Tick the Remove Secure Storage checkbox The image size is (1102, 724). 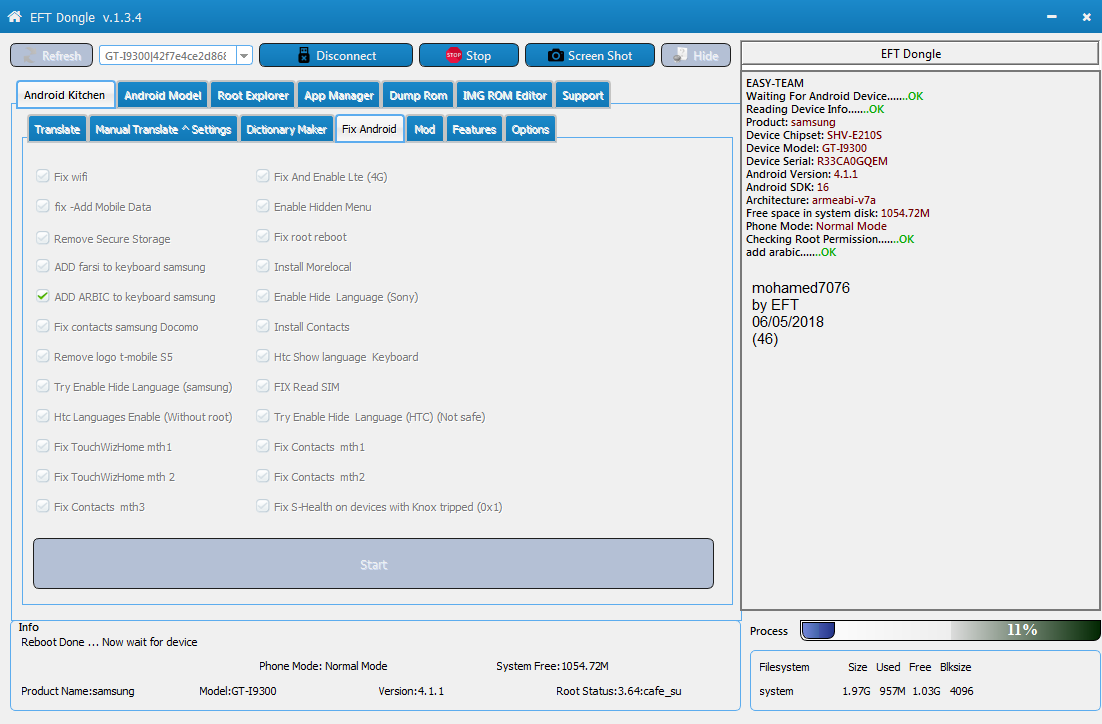pyautogui.click(x=43, y=238)
